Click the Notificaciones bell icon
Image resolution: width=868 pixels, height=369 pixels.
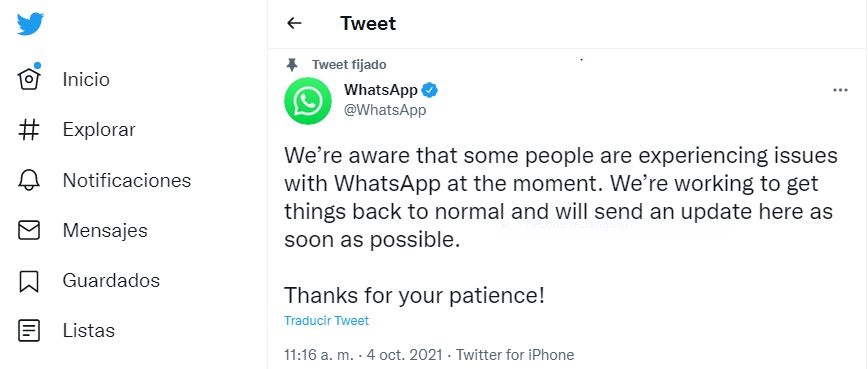[x=29, y=180]
